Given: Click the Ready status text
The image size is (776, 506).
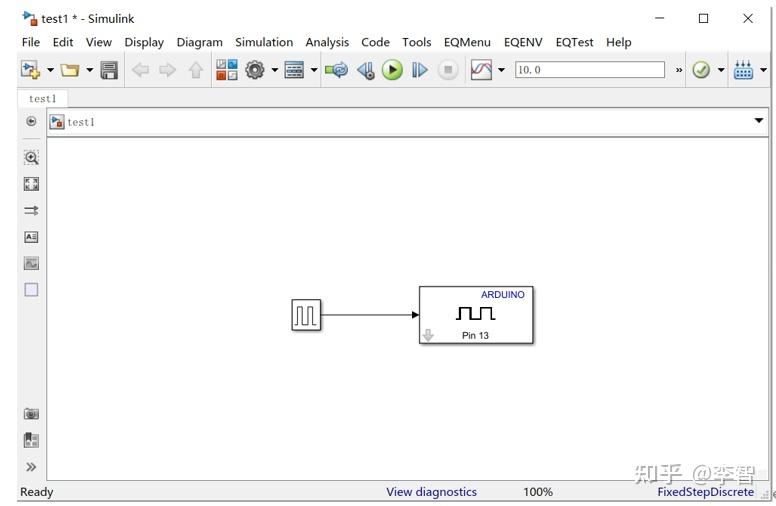Looking at the screenshot, I should tap(37, 492).
